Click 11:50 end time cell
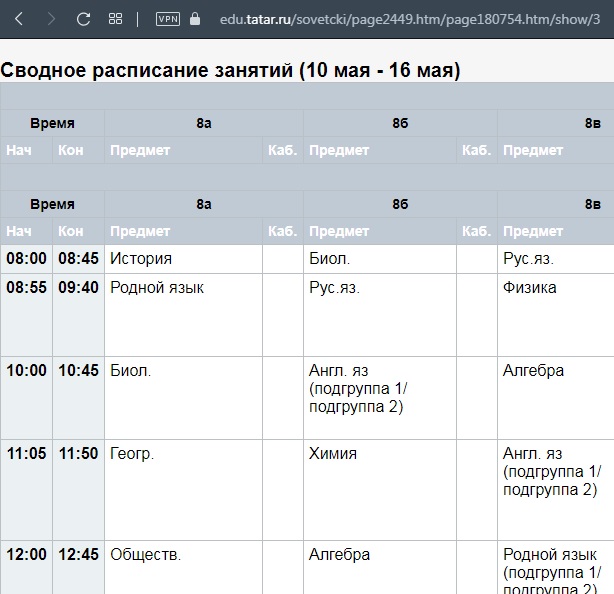 pyautogui.click(x=78, y=490)
